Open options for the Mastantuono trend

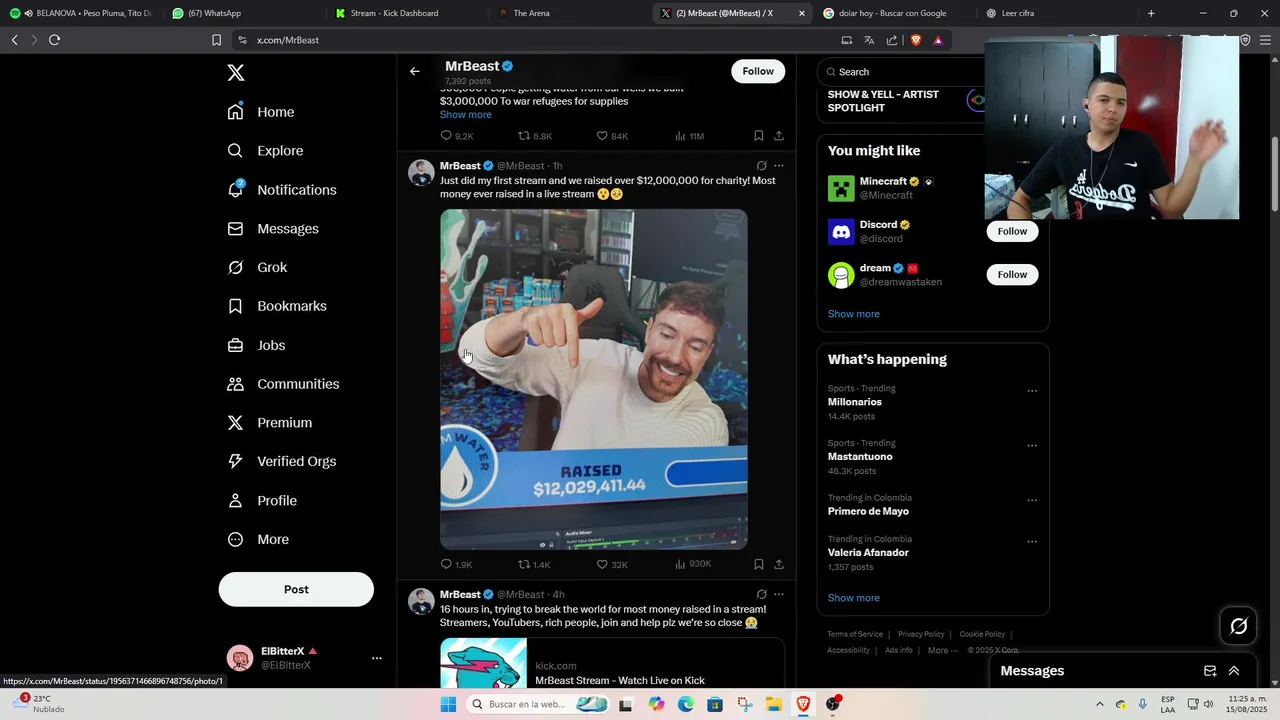1032,446
